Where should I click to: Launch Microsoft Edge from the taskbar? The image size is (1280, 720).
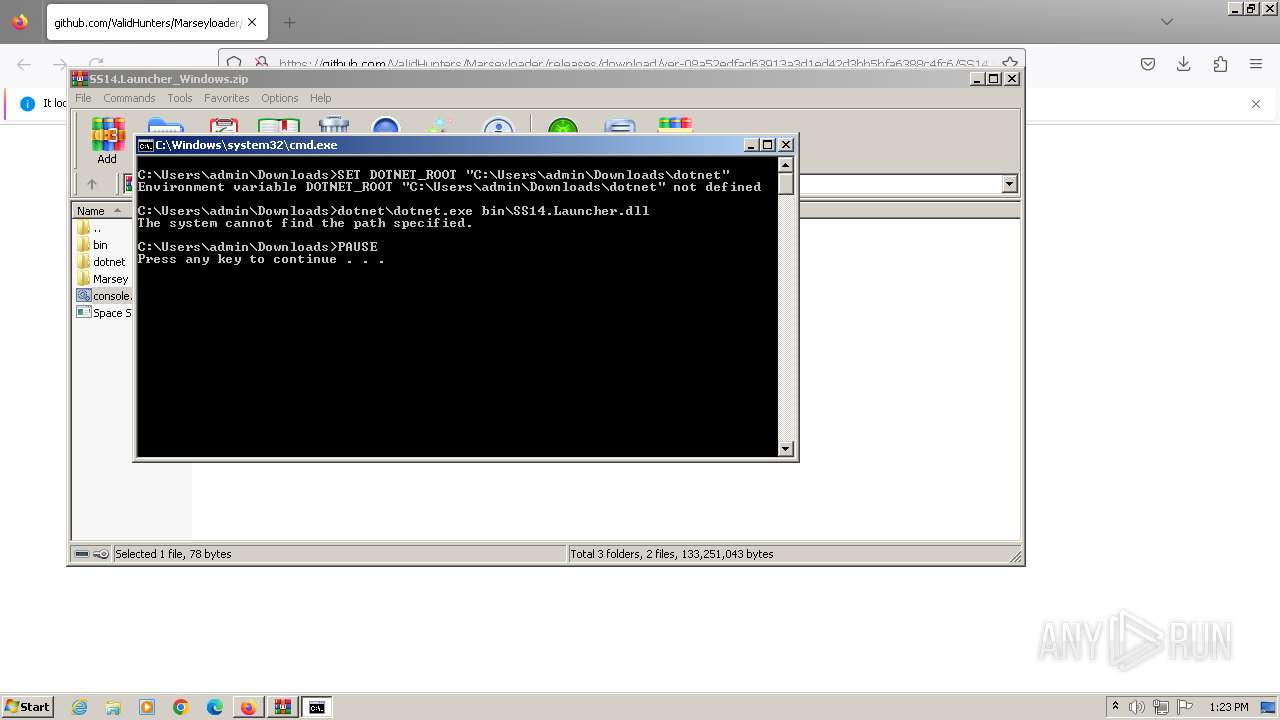point(215,707)
